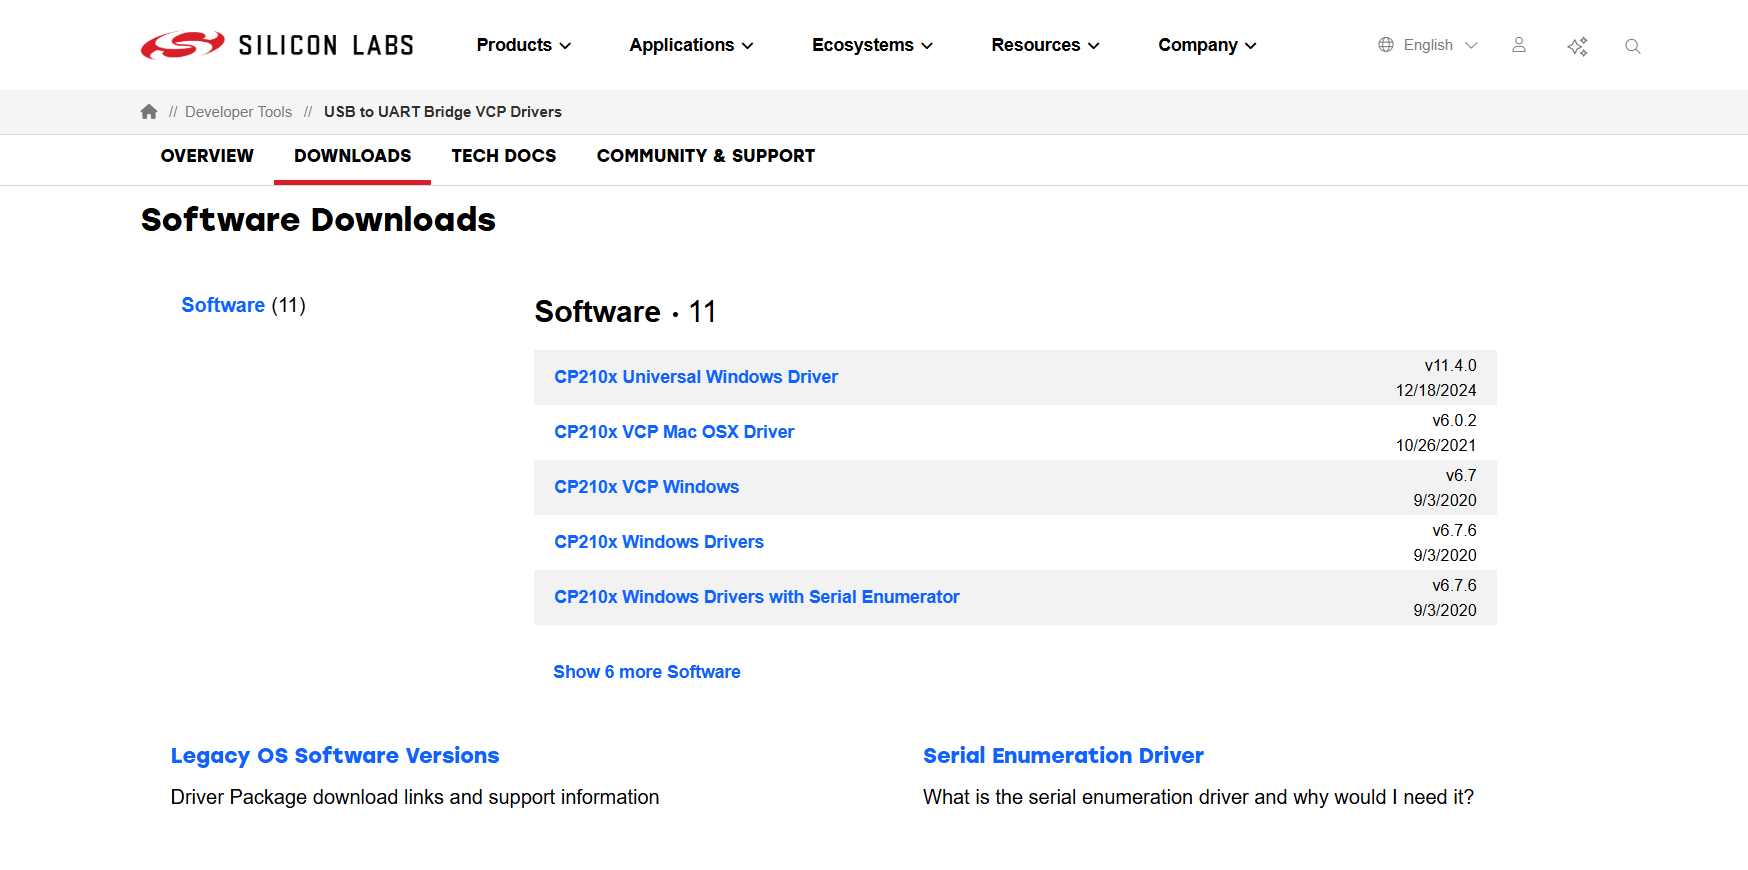Open the Tech Docs tab
Screen dimensions: 1748x870
(x=503, y=156)
